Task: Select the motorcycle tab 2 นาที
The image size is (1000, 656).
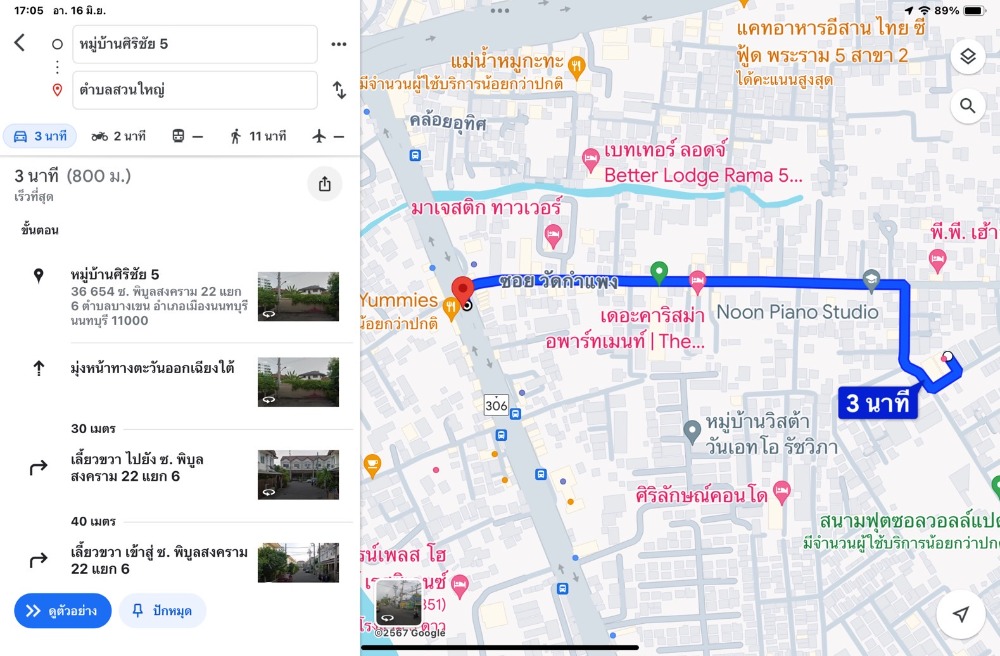Action: (x=118, y=136)
